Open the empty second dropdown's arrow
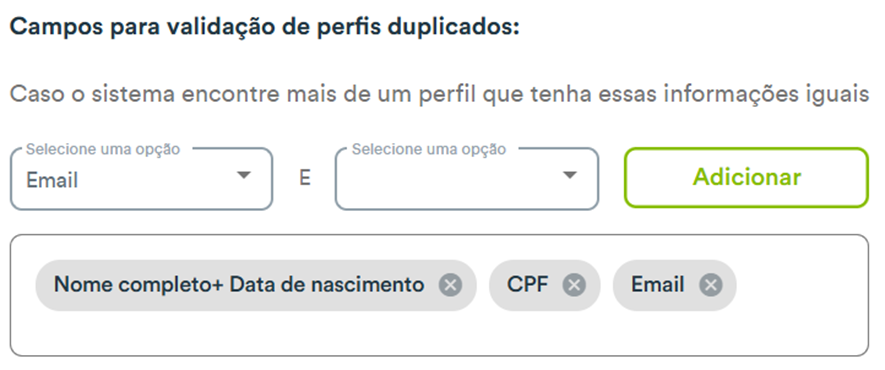 click(569, 175)
